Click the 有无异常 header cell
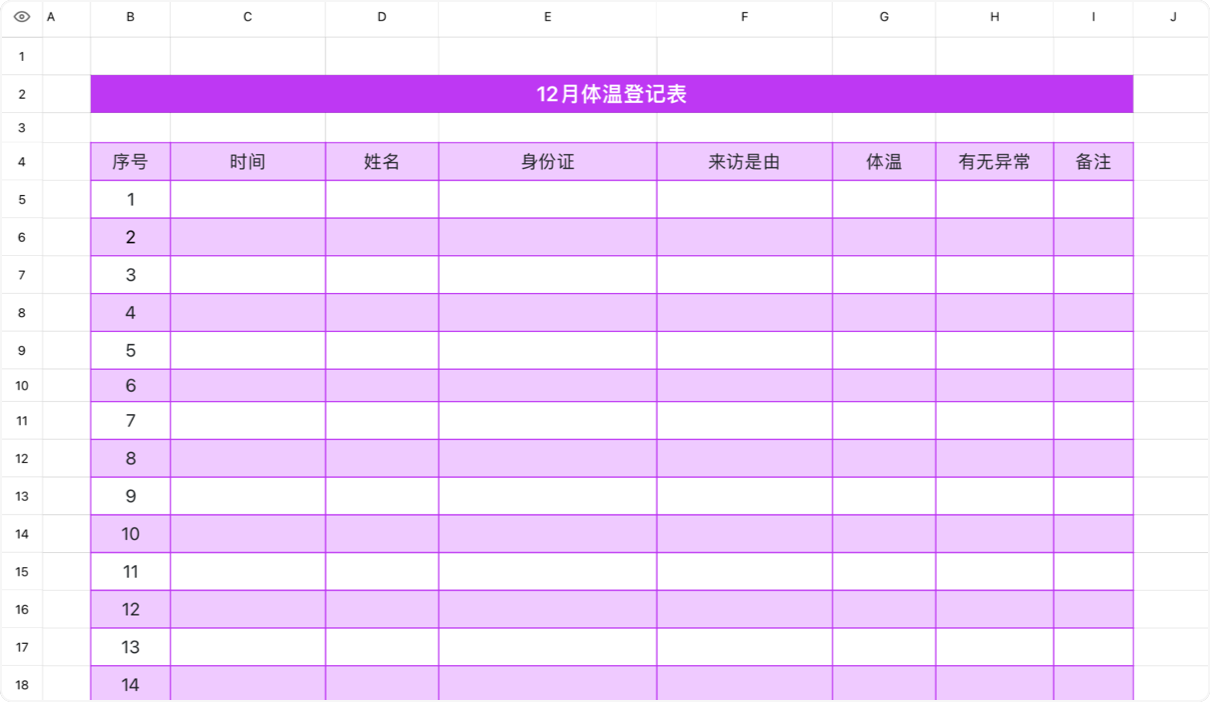Screen dimensions: 1210x702 click(995, 162)
